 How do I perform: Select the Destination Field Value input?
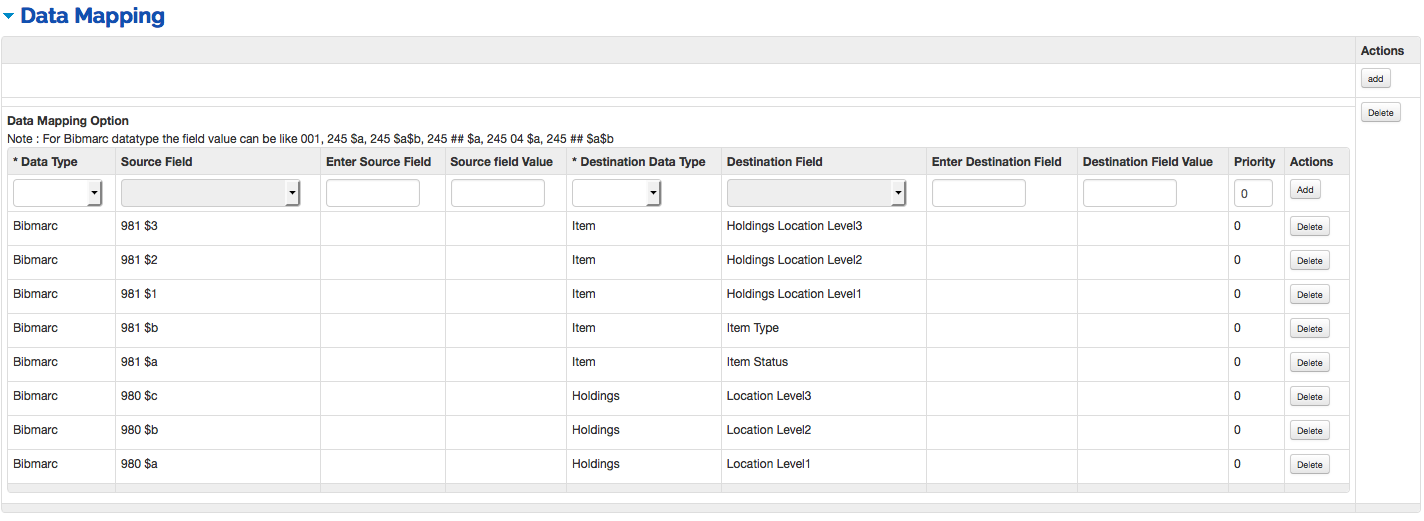click(1129, 193)
